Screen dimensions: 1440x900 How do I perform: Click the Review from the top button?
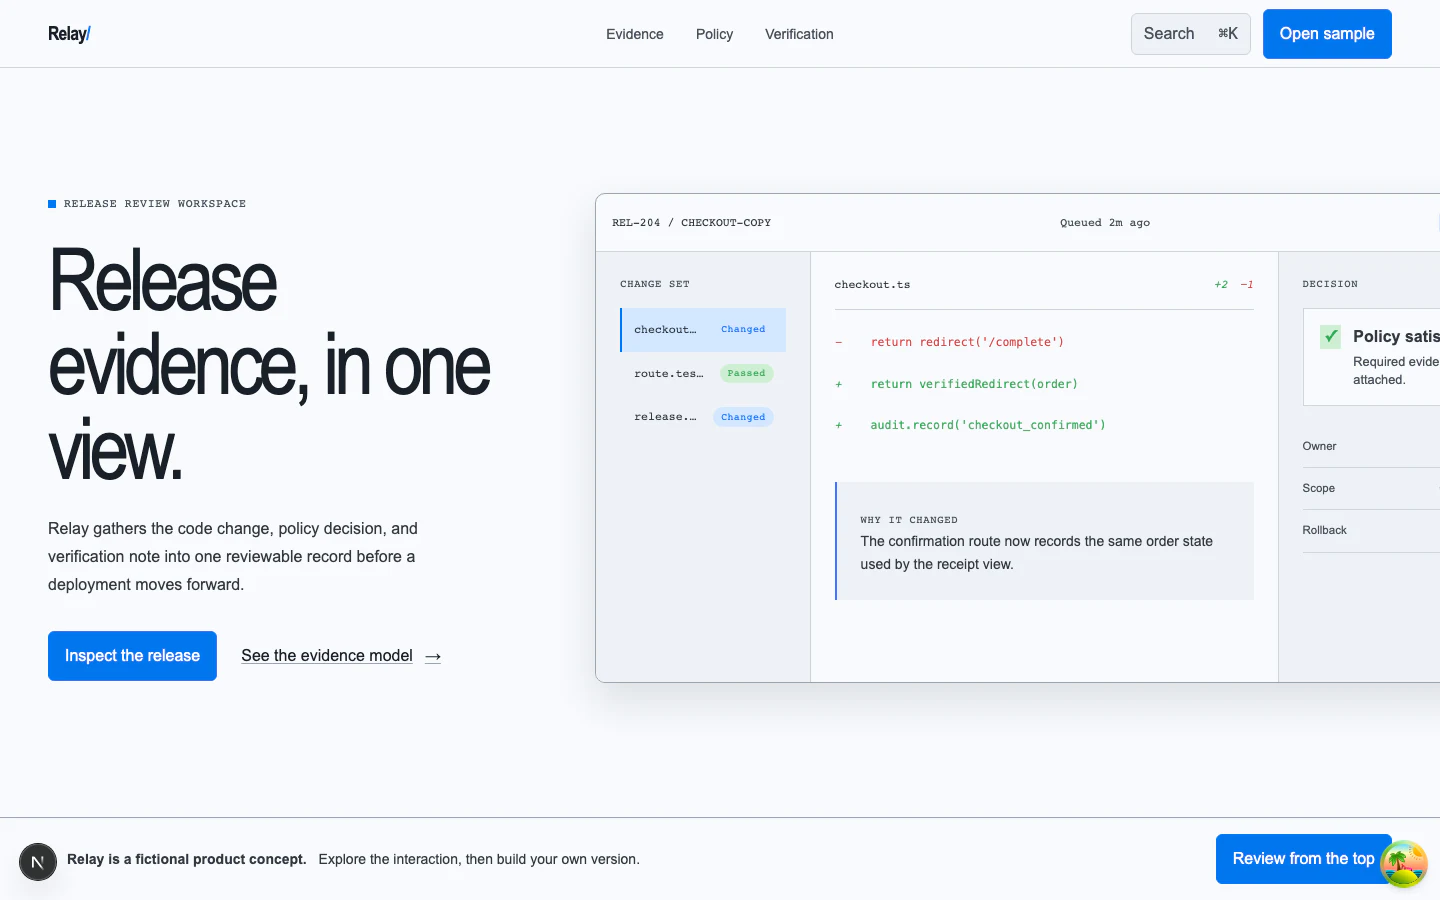[x=1304, y=859]
